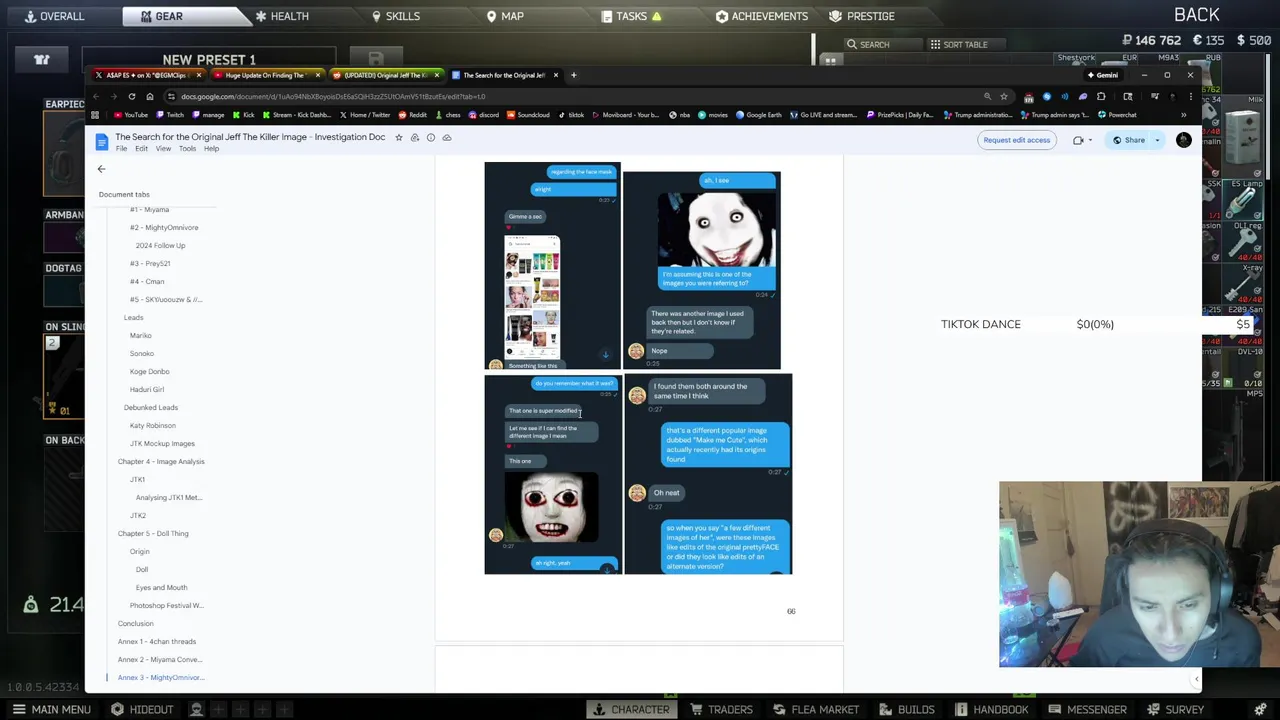Viewport: 1280px width, 720px height.
Task: Expand the Share options arrow
Action: click(x=1157, y=140)
